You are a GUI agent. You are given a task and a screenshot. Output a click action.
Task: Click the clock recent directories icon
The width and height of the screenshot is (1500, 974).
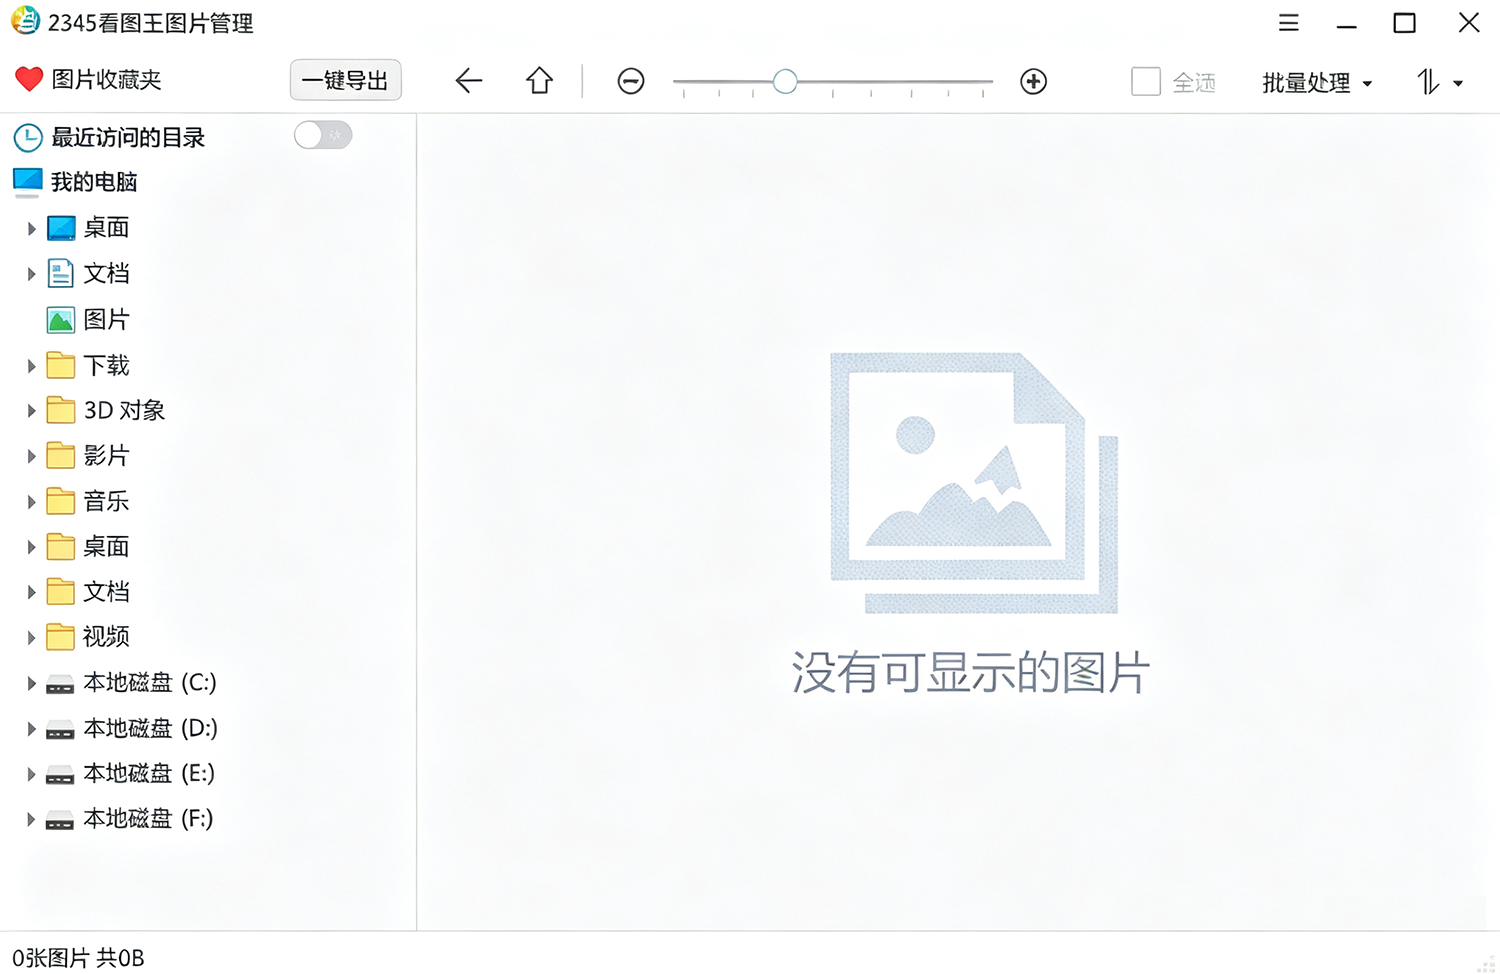pos(28,138)
